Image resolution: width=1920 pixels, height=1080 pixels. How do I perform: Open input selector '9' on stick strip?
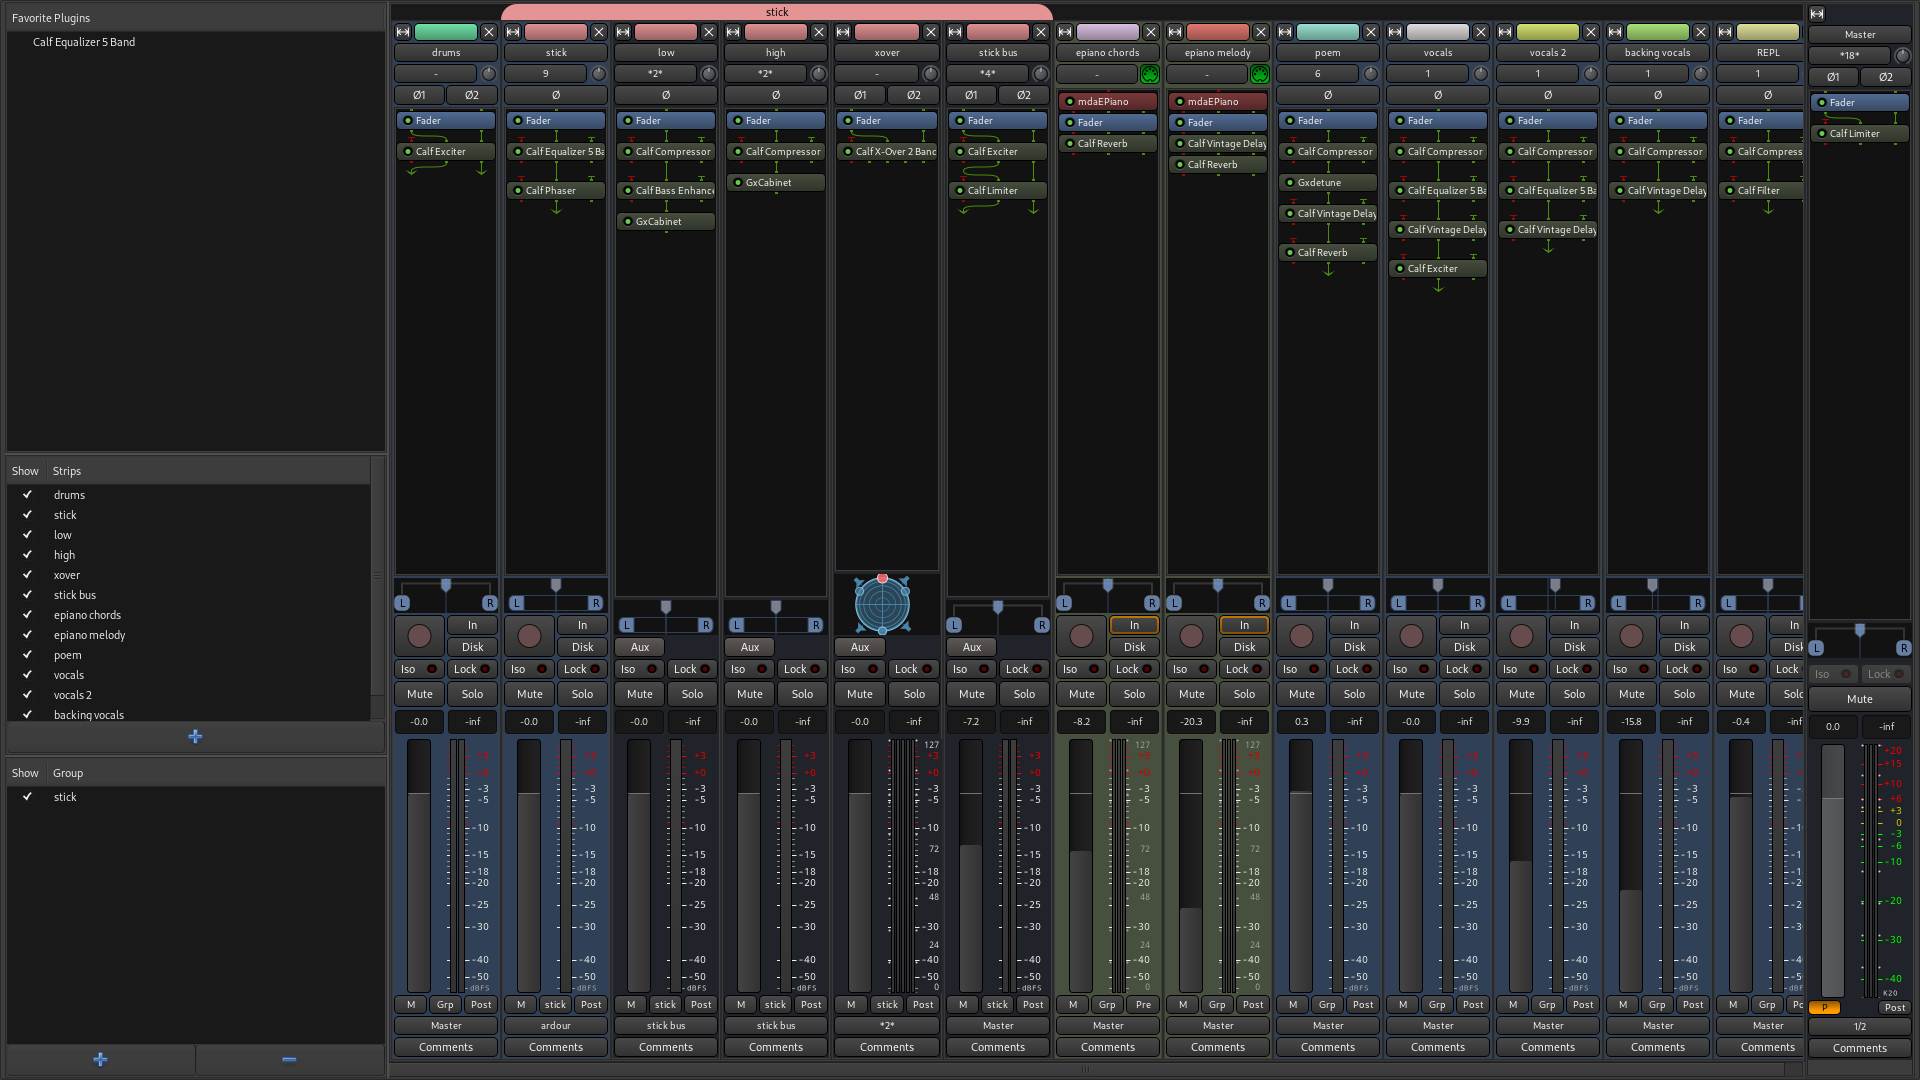click(x=546, y=74)
